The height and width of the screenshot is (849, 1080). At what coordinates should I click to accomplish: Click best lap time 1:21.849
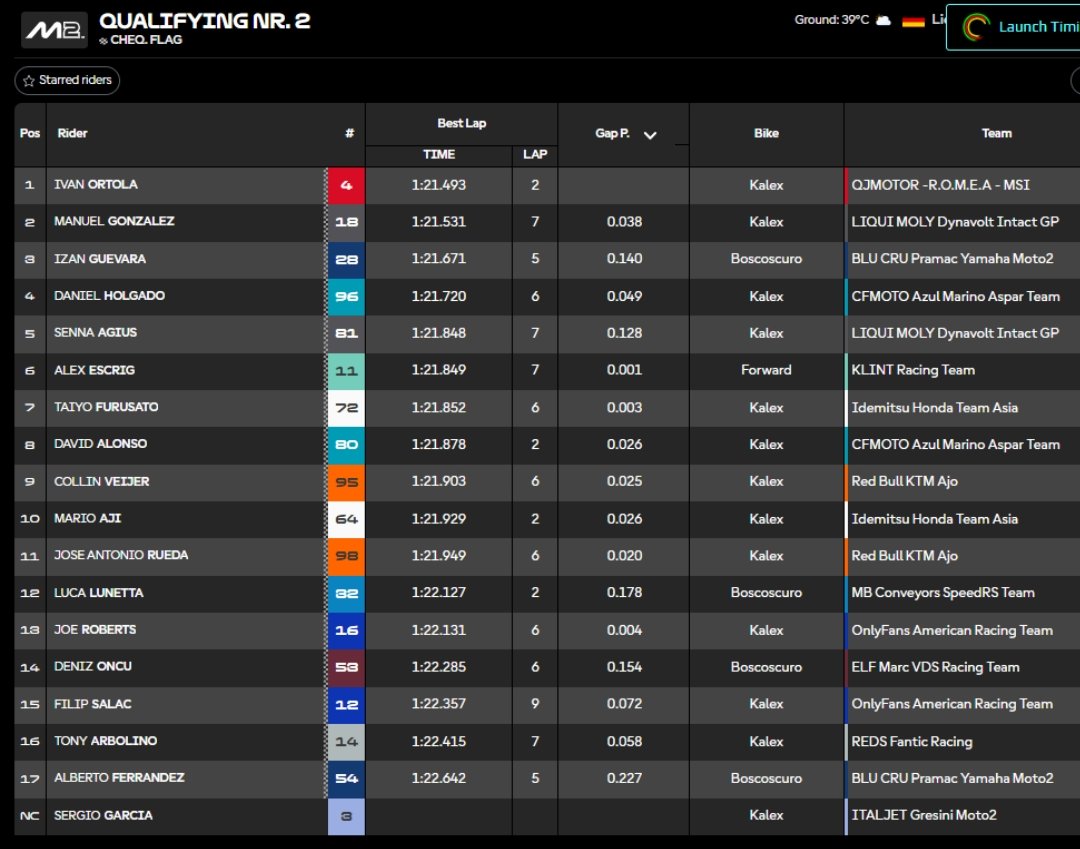[x=439, y=370]
